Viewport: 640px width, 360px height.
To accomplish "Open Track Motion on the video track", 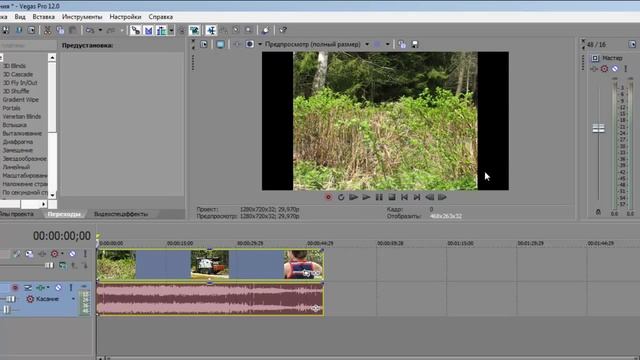I will point(29,254).
